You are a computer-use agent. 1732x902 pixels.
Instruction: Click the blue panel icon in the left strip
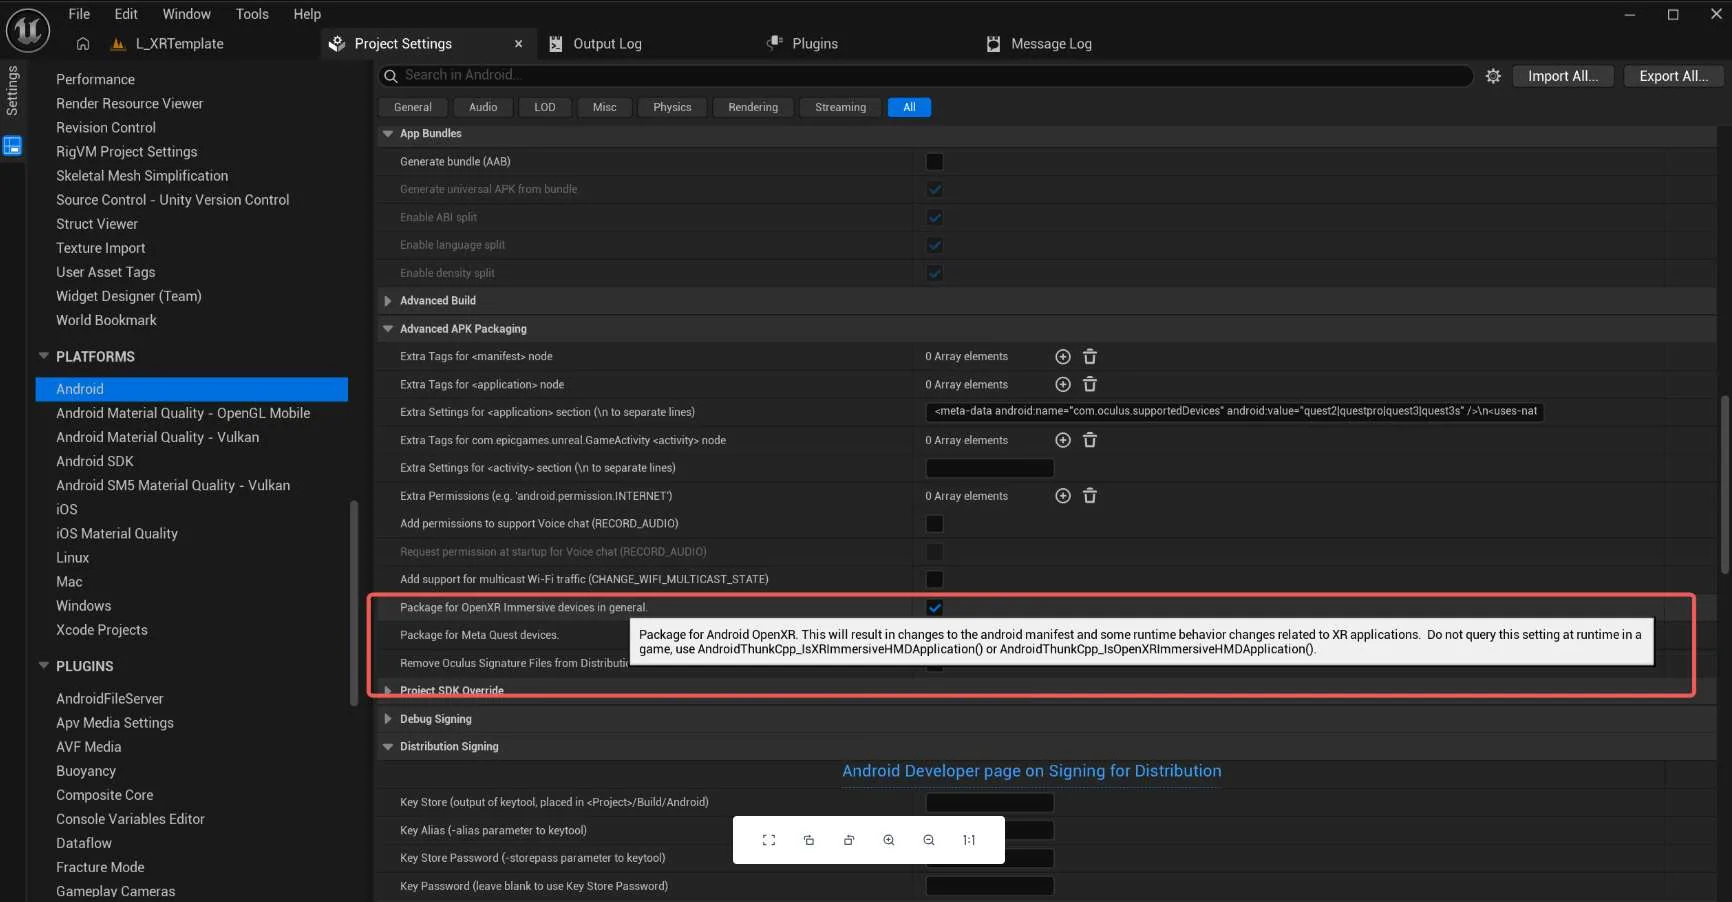[x=12, y=146]
